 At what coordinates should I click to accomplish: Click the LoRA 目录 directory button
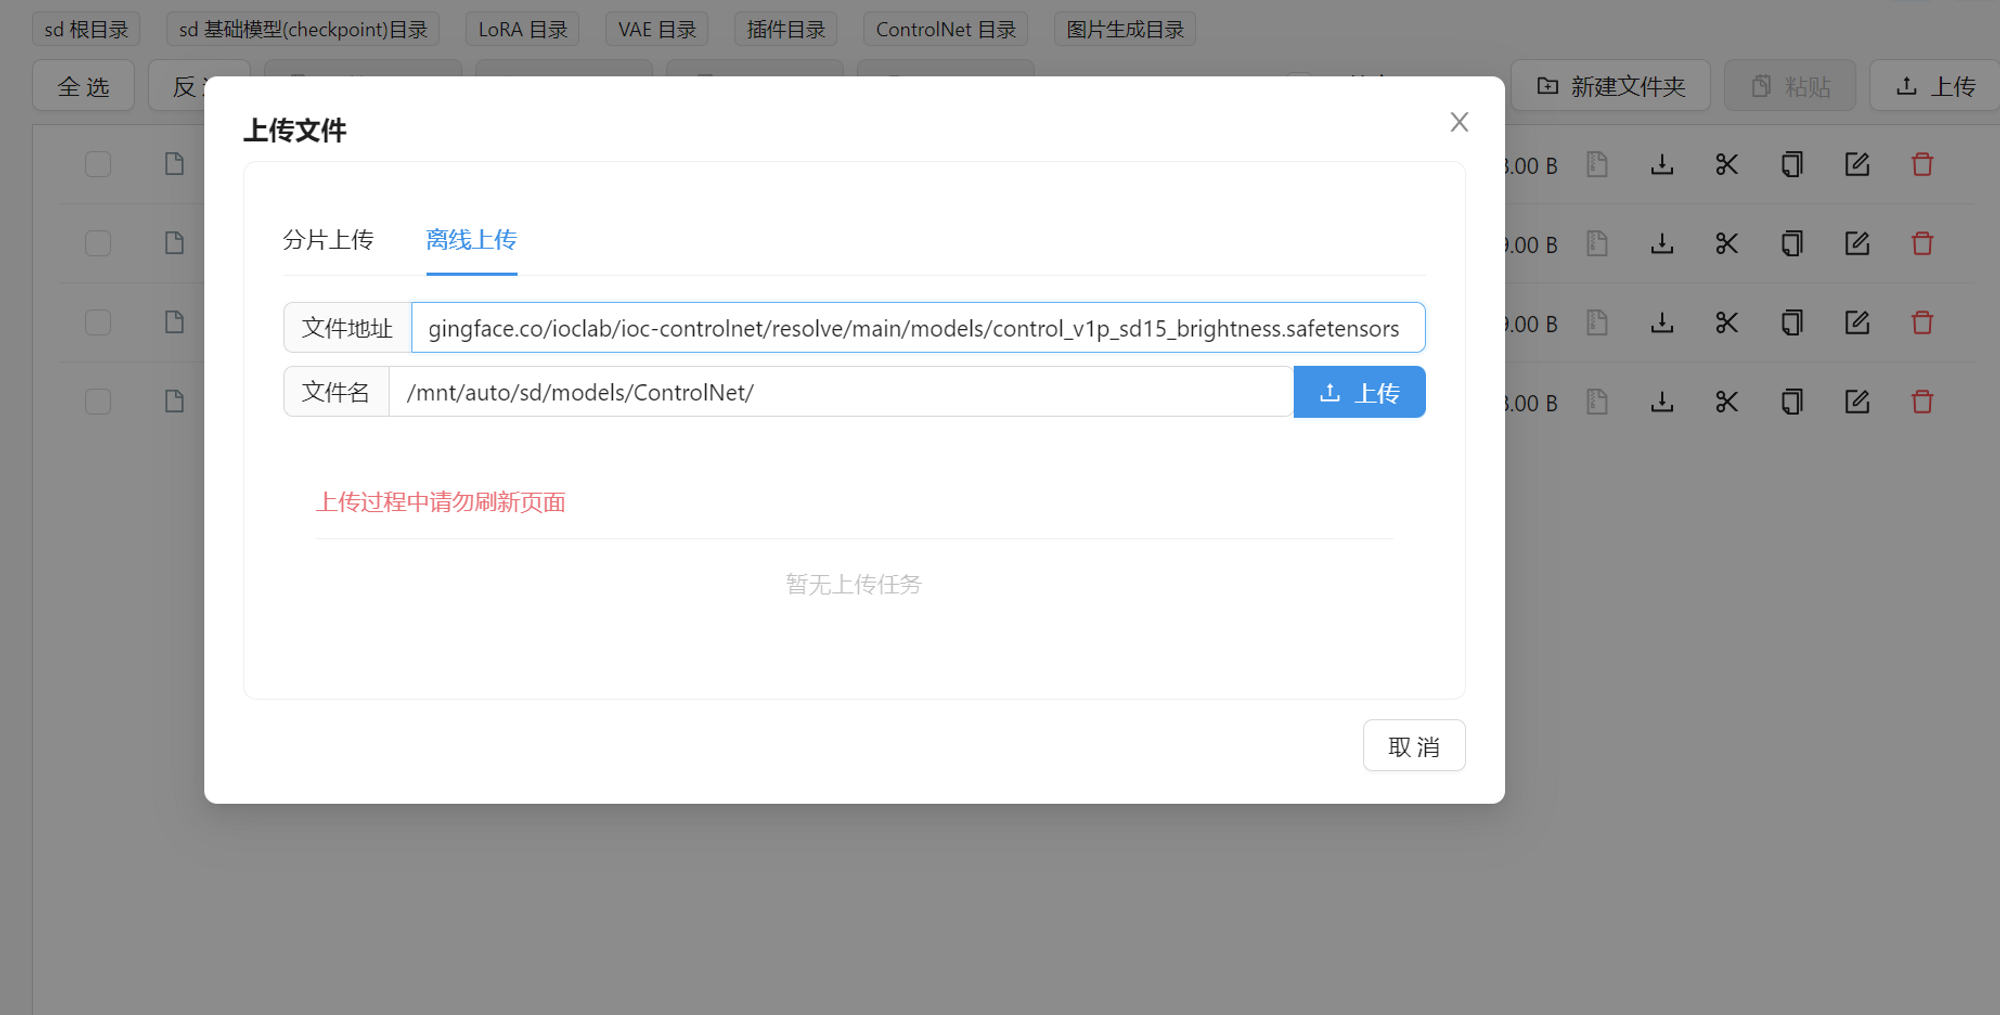pos(522,28)
